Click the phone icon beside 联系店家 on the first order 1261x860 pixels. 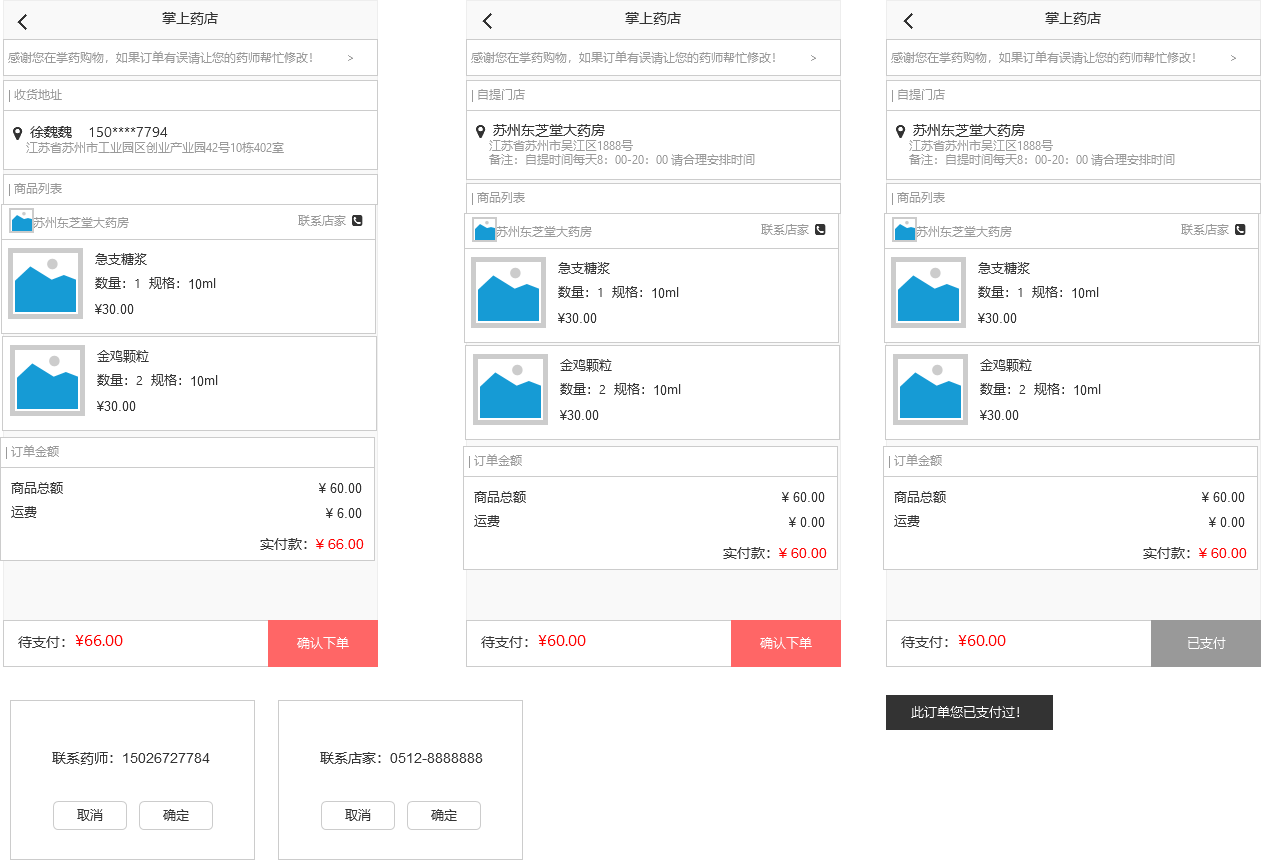(358, 221)
